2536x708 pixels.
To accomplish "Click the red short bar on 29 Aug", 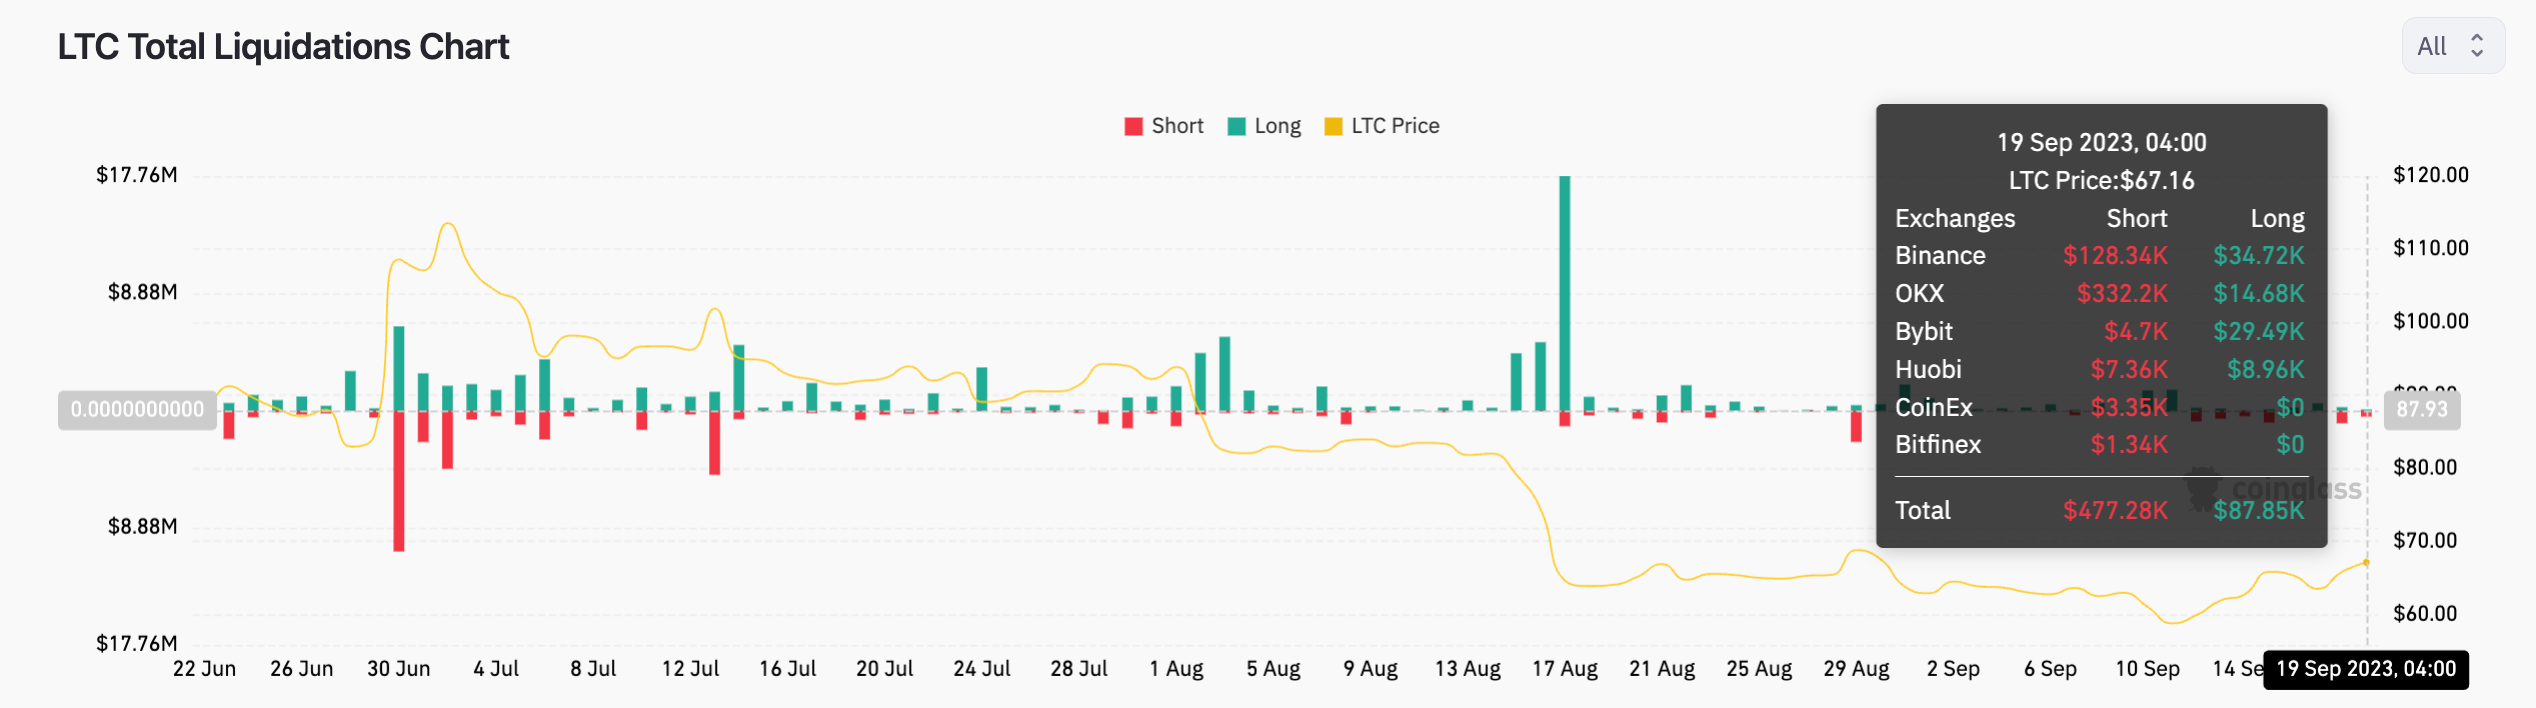I will click(x=1856, y=426).
